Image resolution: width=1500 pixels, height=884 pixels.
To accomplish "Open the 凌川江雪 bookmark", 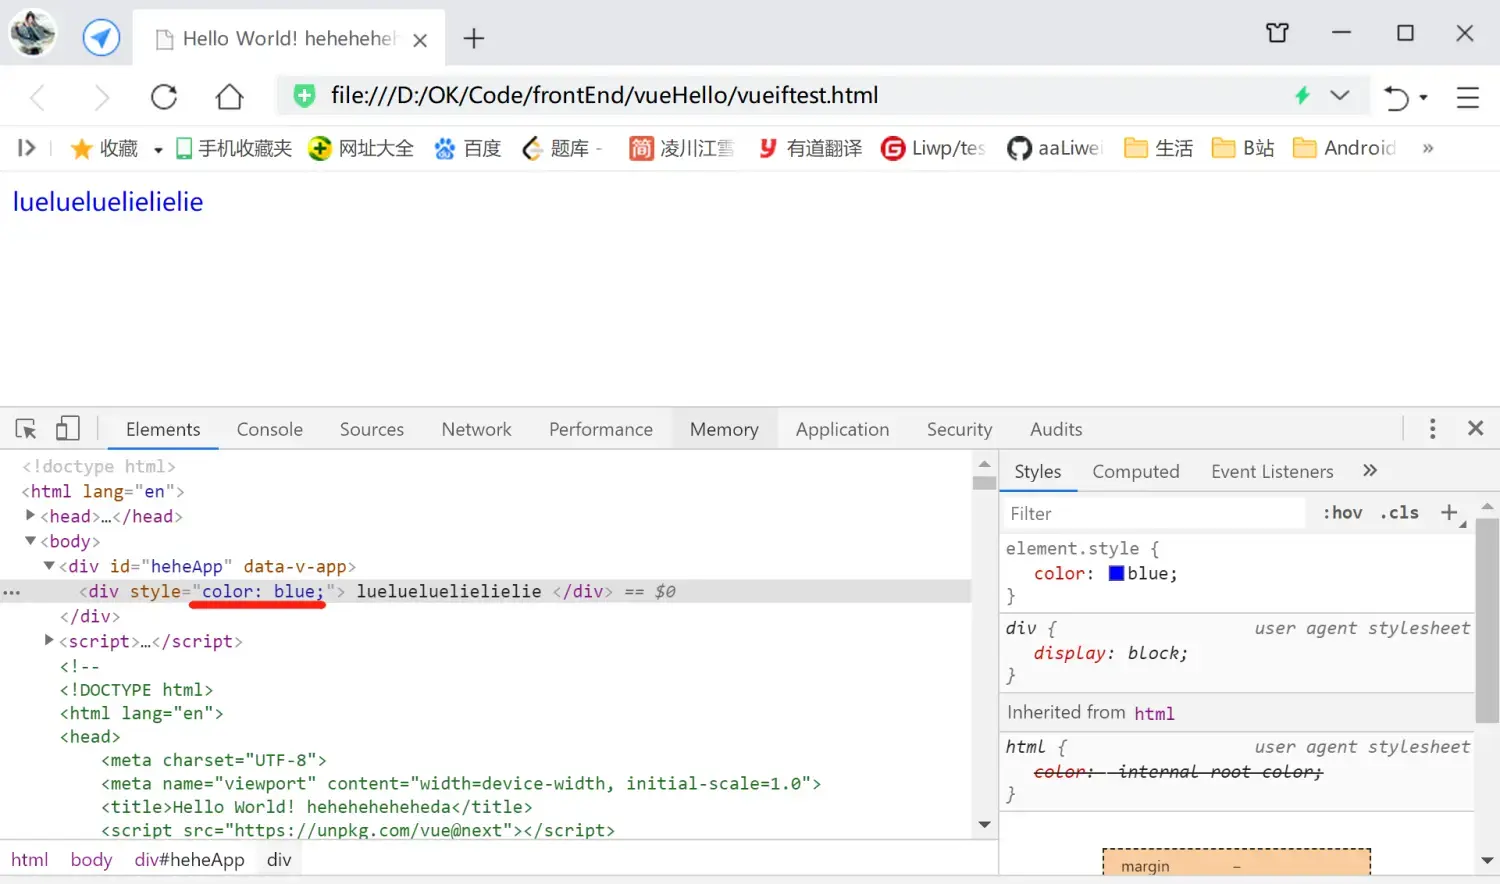I will (x=681, y=148).
